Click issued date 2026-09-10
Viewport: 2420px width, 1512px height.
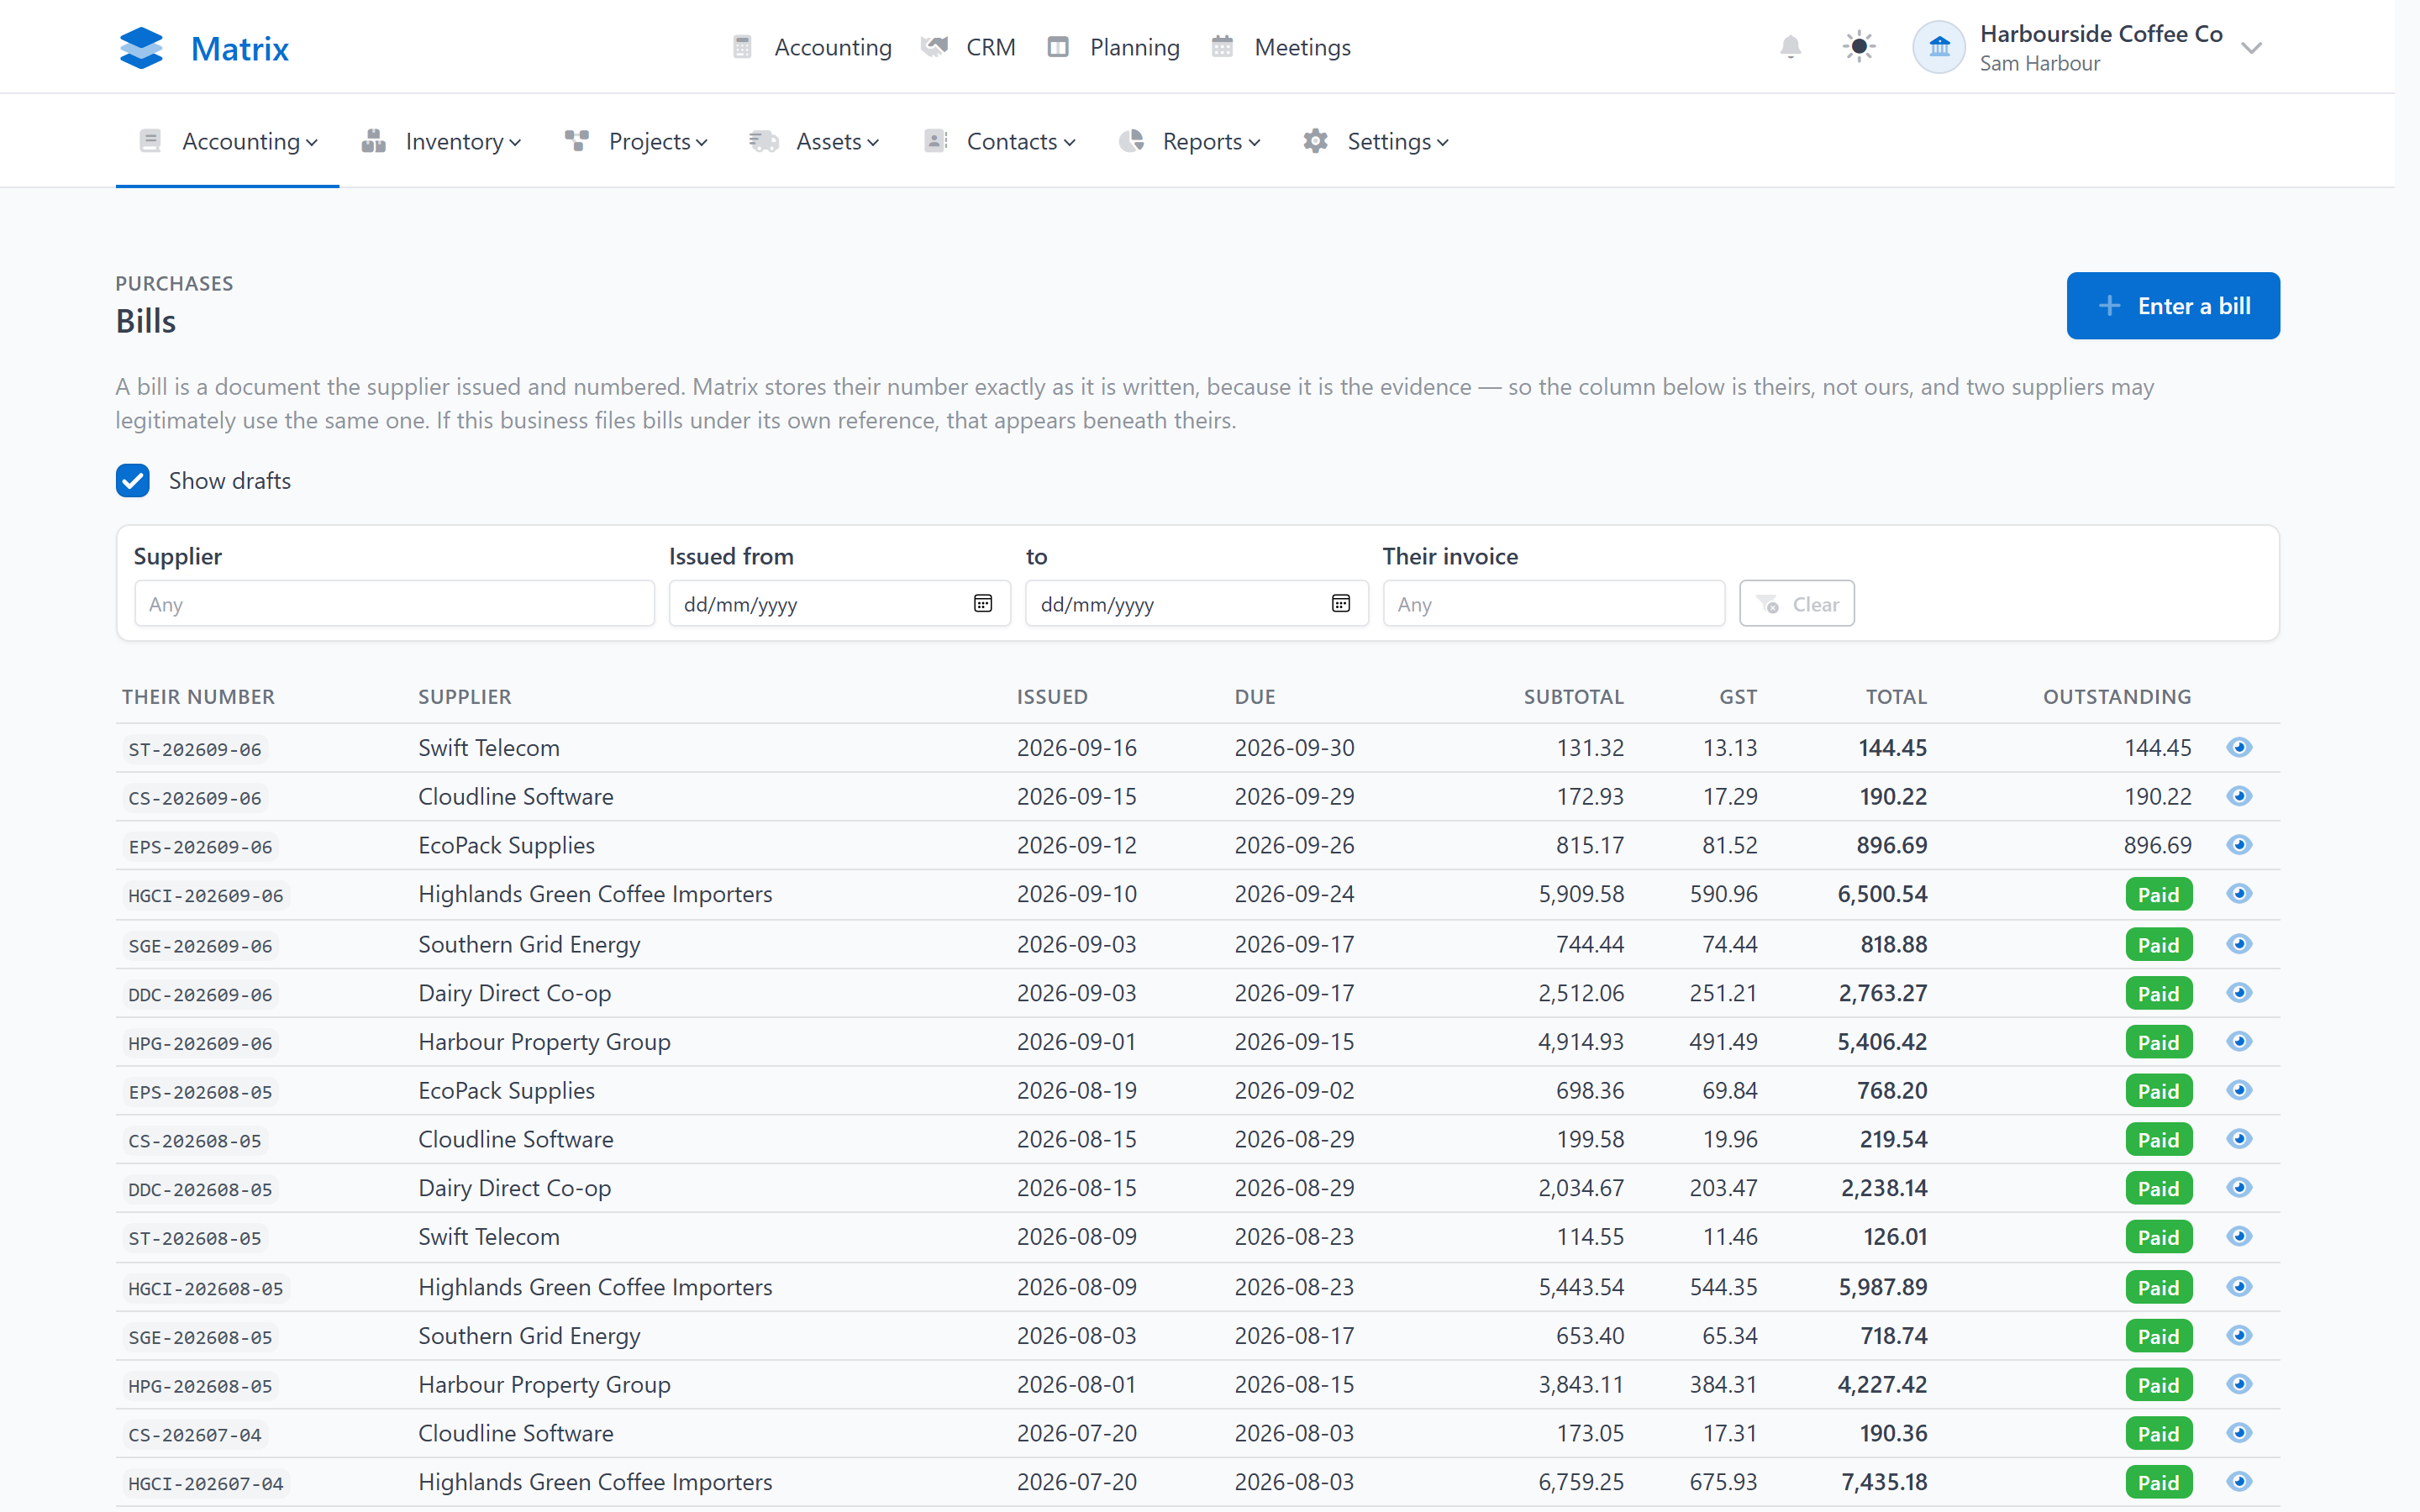pos(1077,895)
